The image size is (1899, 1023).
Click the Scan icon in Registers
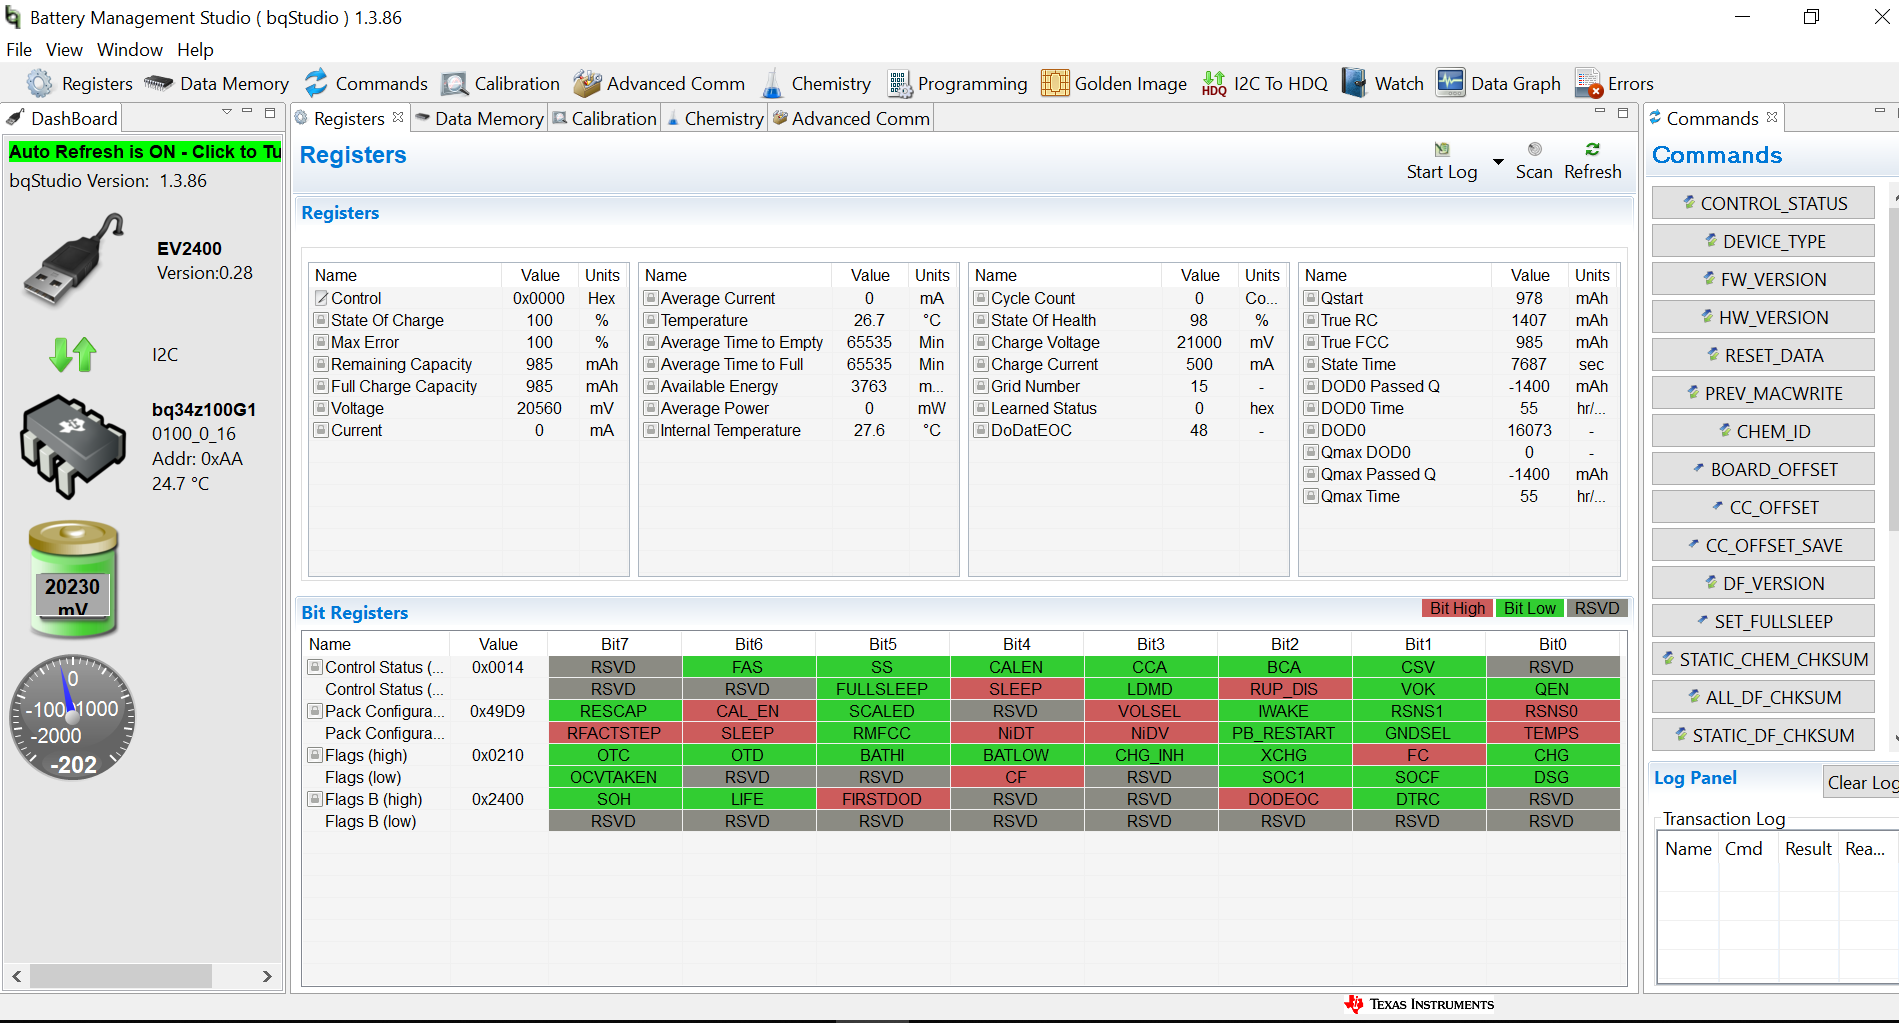point(1534,149)
